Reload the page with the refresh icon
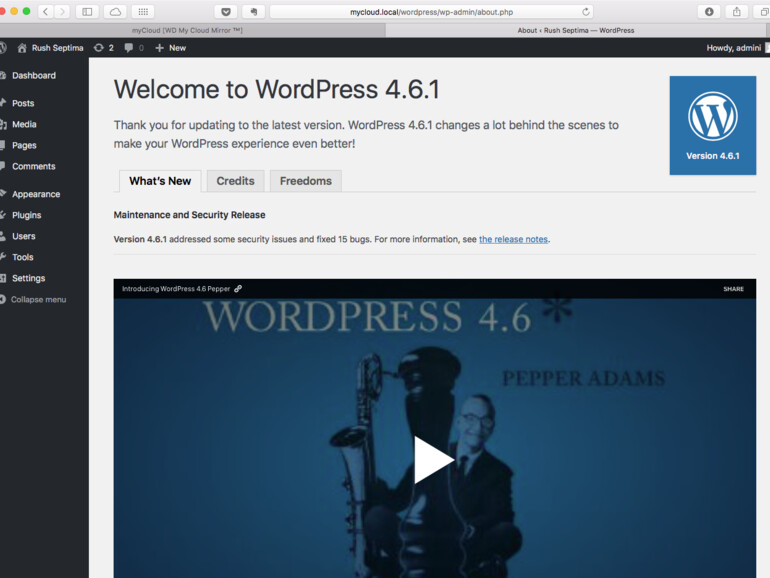770x578 pixels. (x=585, y=12)
